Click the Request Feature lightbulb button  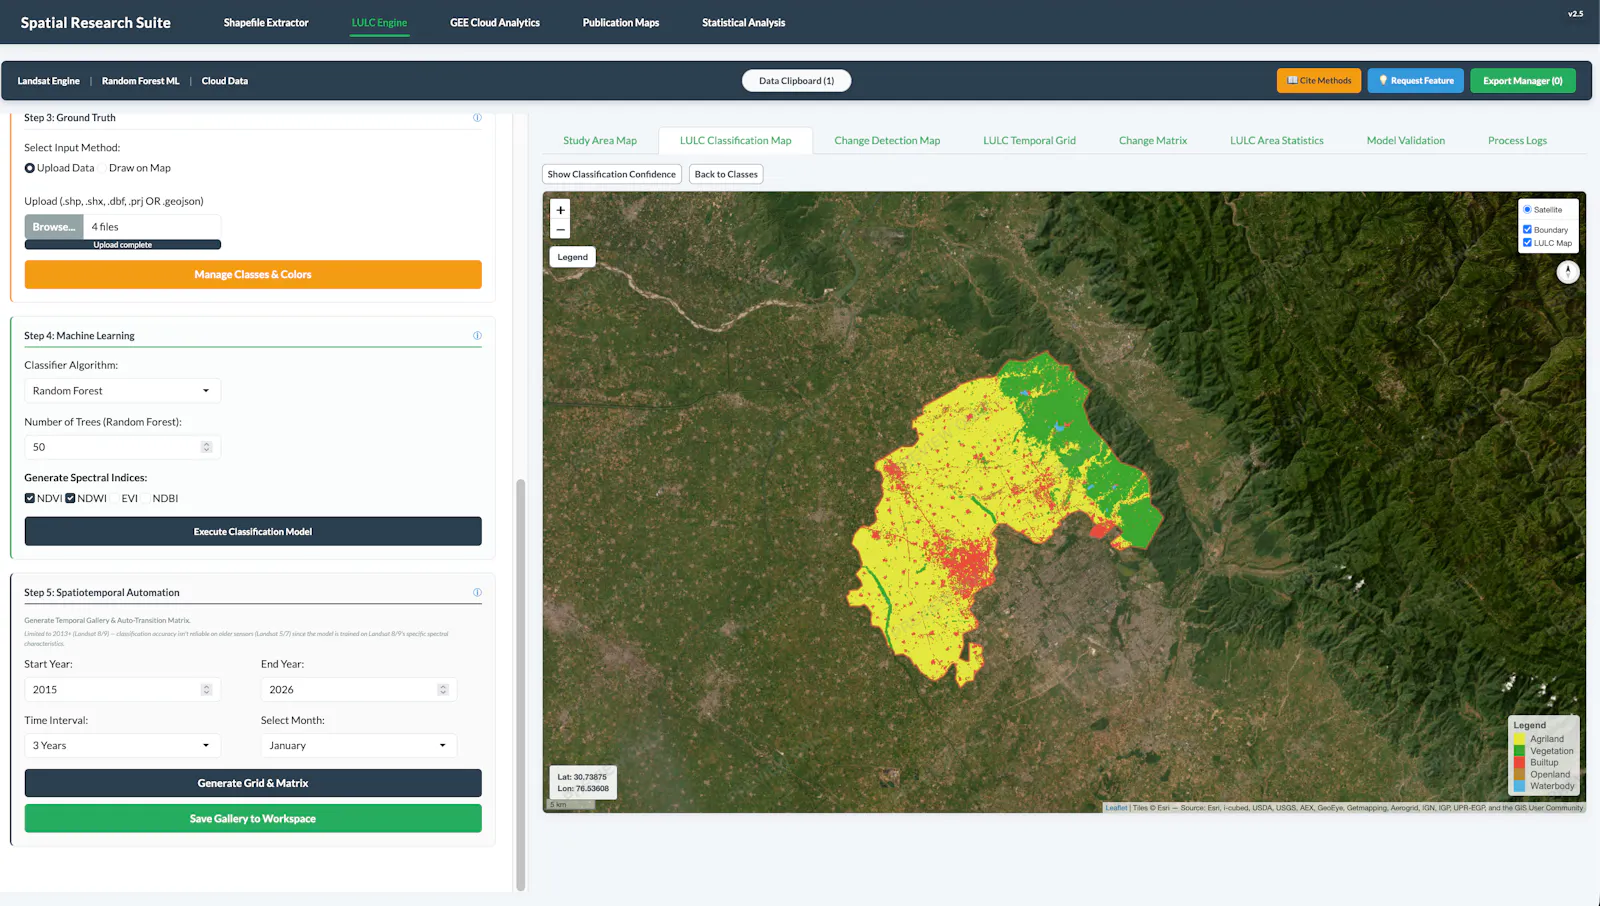(x=1416, y=81)
